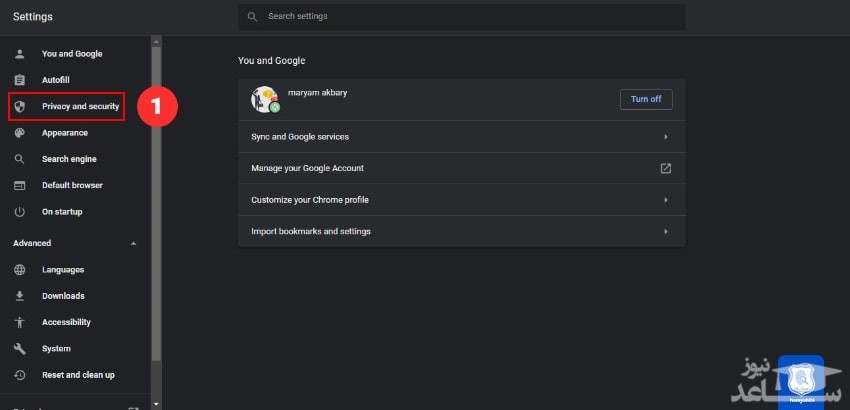Viewport: 850px width, 410px height.
Task: Click the Downloads arrow icon
Action: [x=19, y=296]
